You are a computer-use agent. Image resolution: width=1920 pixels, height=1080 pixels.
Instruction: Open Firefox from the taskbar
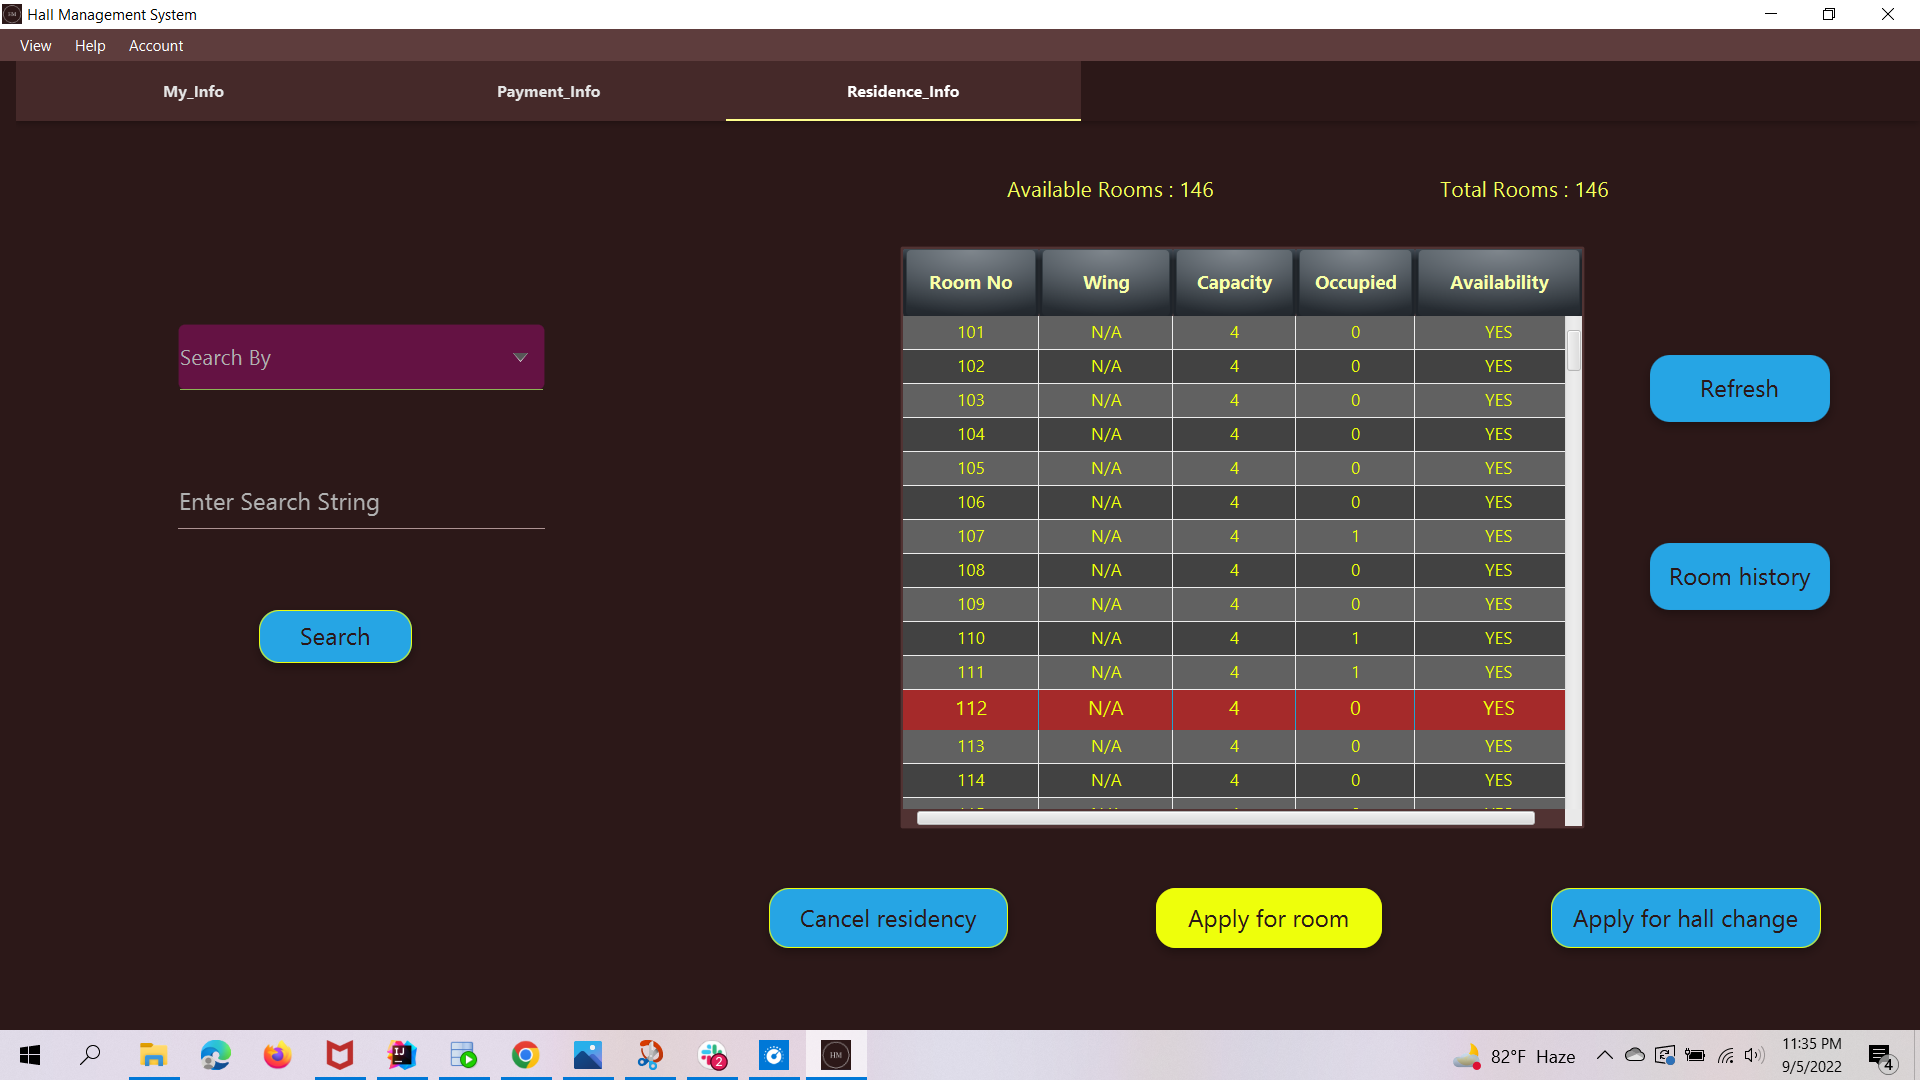(277, 1055)
